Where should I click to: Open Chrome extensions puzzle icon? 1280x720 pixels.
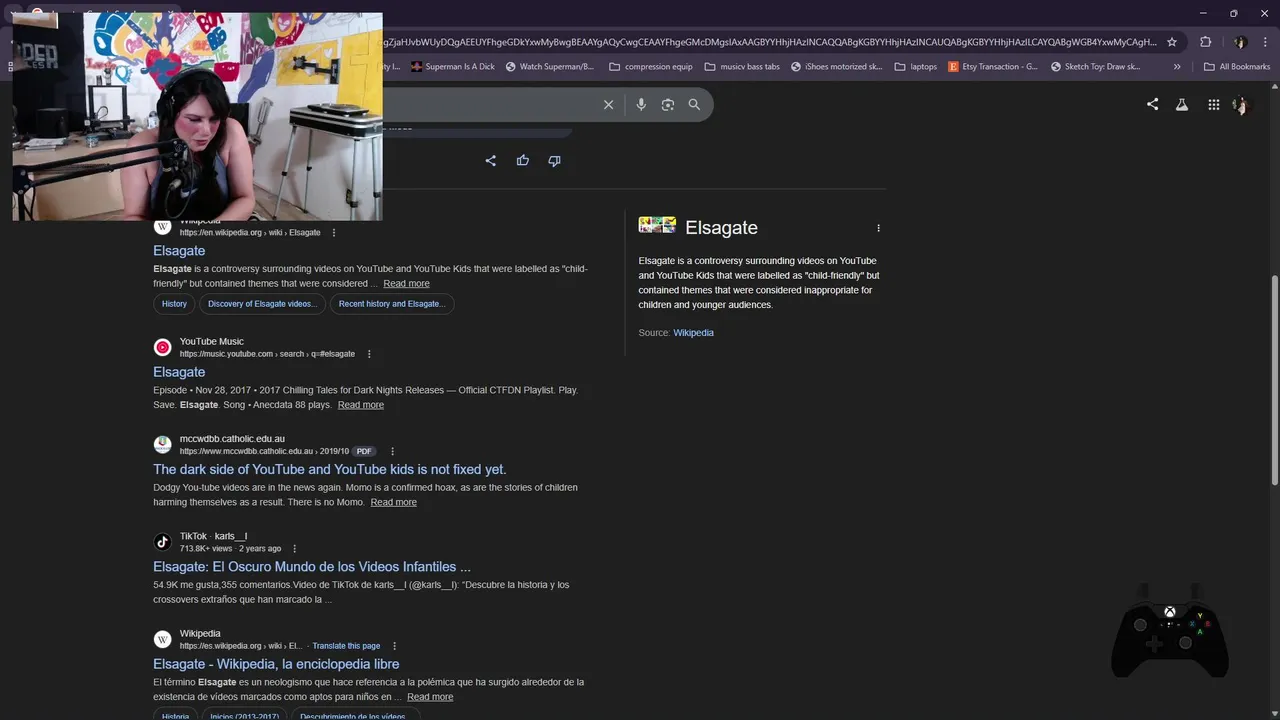pyautogui.click(x=1205, y=42)
